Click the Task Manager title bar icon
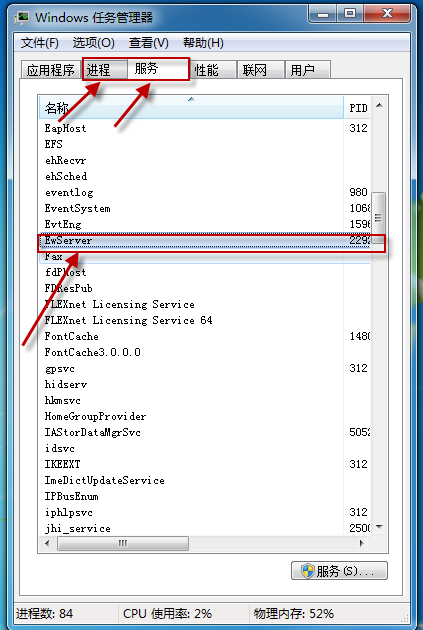Screen dimensions: 423x630 point(22,18)
